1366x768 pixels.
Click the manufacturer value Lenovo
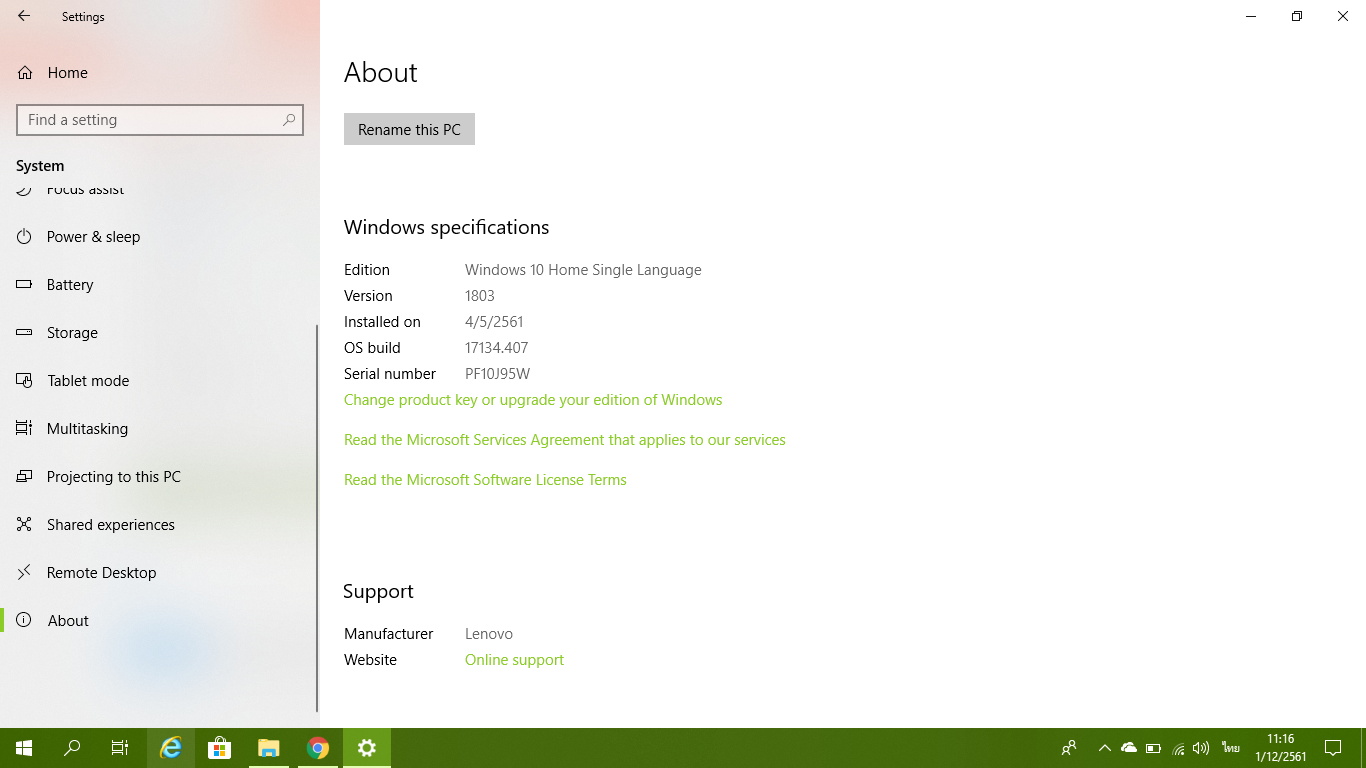coord(489,634)
